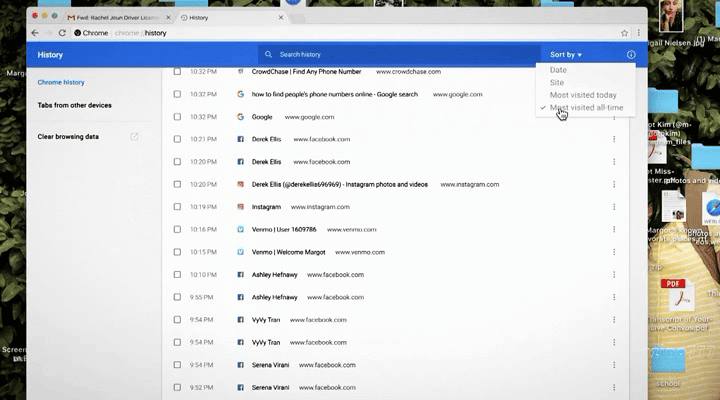Image resolution: width=720 pixels, height=400 pixels.
Task: Open the Venmo Welcome Margot history entry
Action: pos(288,252)
